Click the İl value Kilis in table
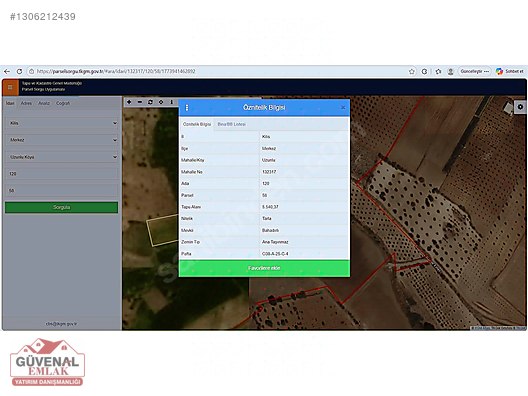Viewport: 528px width, 396px height. (266, 137)
